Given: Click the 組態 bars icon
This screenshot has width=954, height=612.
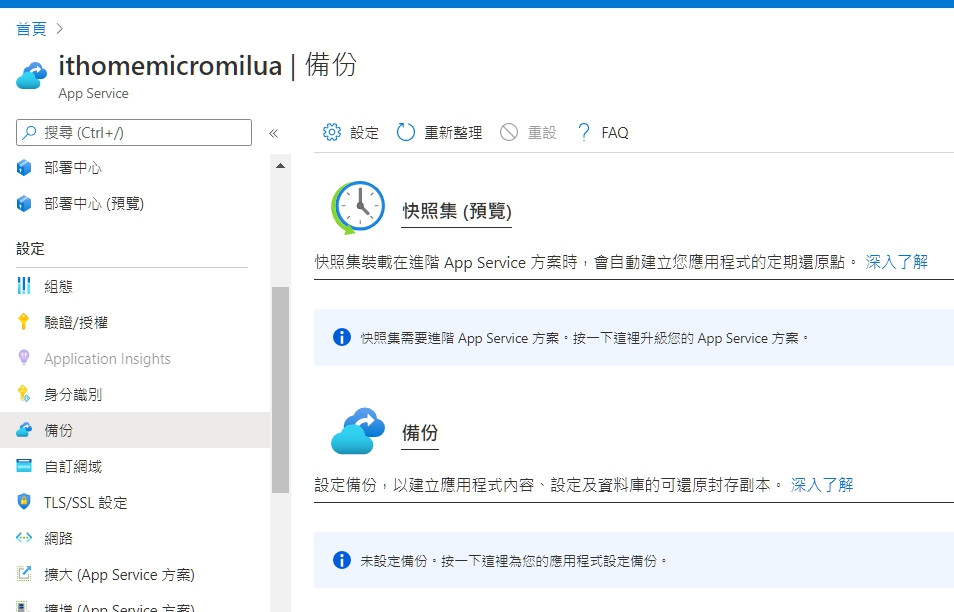Looking at the screenshot, I should coord(24,285).
